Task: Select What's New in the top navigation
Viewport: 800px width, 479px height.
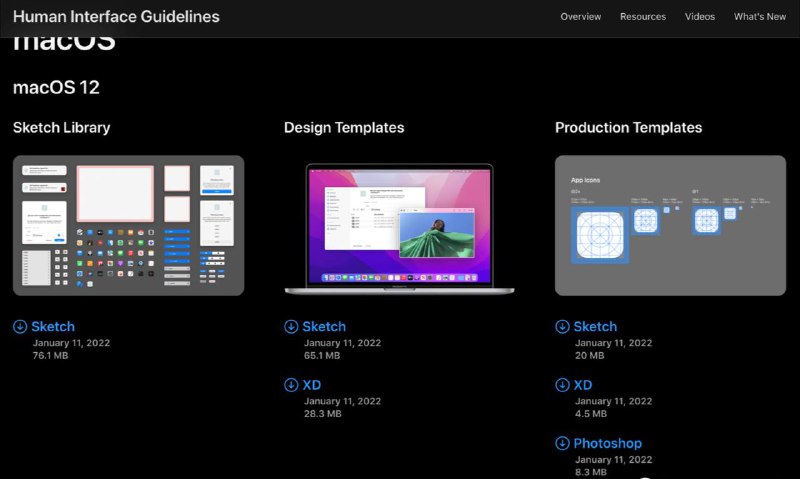Action: [759, 17]
